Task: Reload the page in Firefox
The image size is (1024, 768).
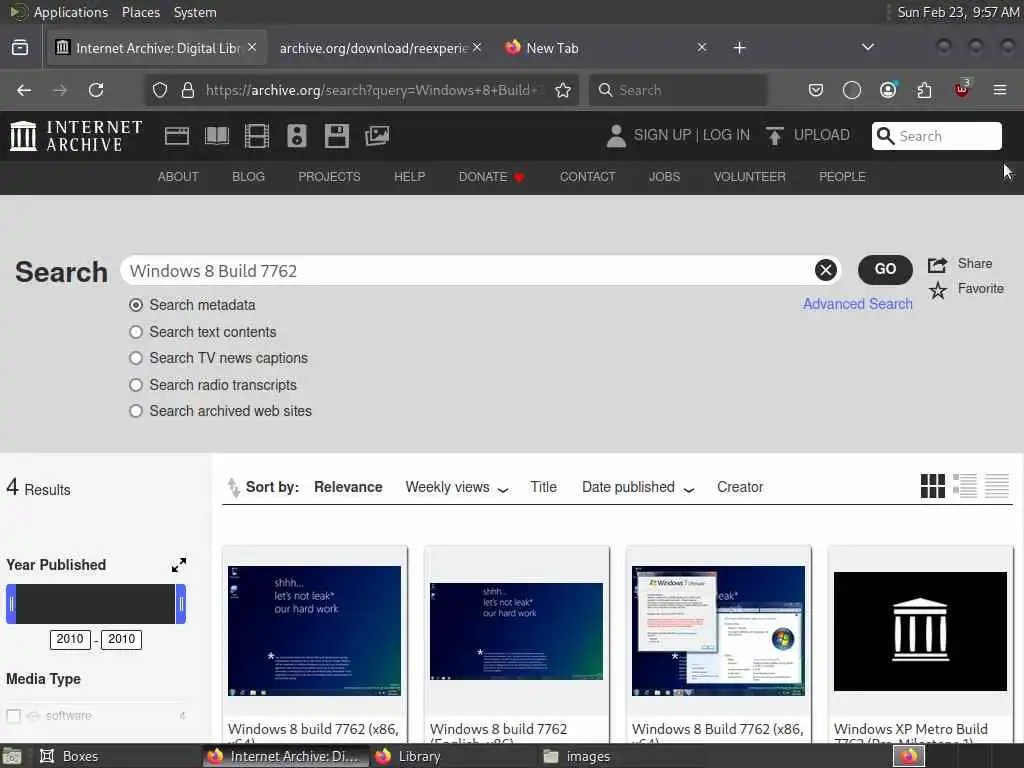Action: [x=96, y=90]
